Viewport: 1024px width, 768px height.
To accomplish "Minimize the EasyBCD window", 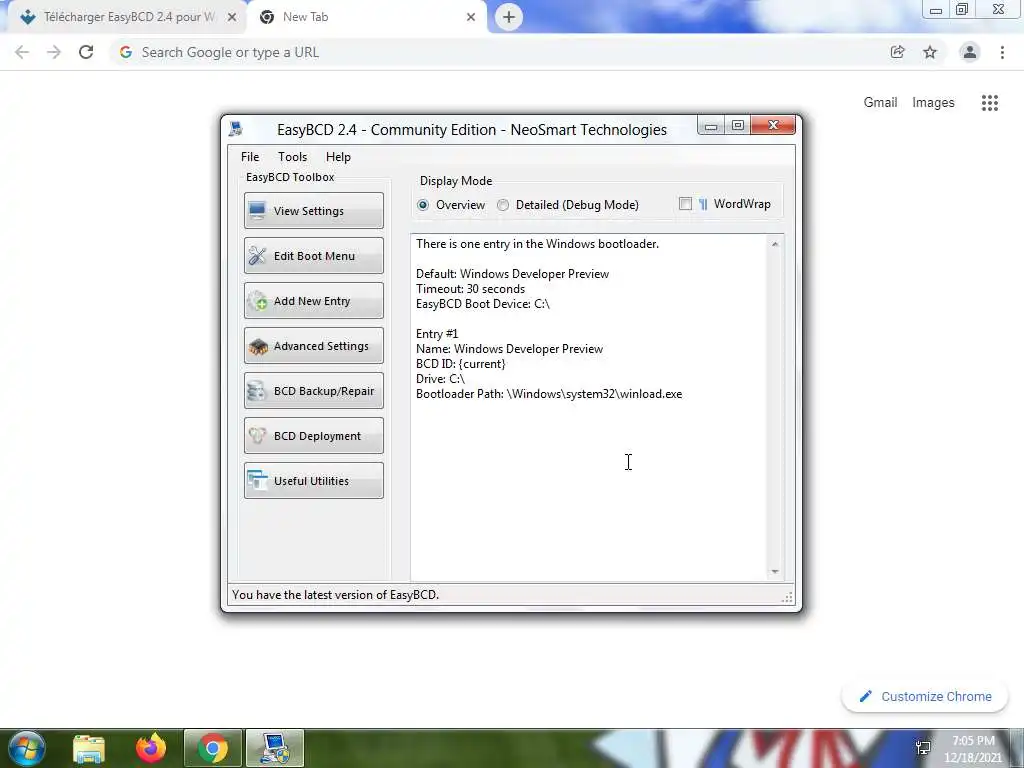I will (711, 125).
